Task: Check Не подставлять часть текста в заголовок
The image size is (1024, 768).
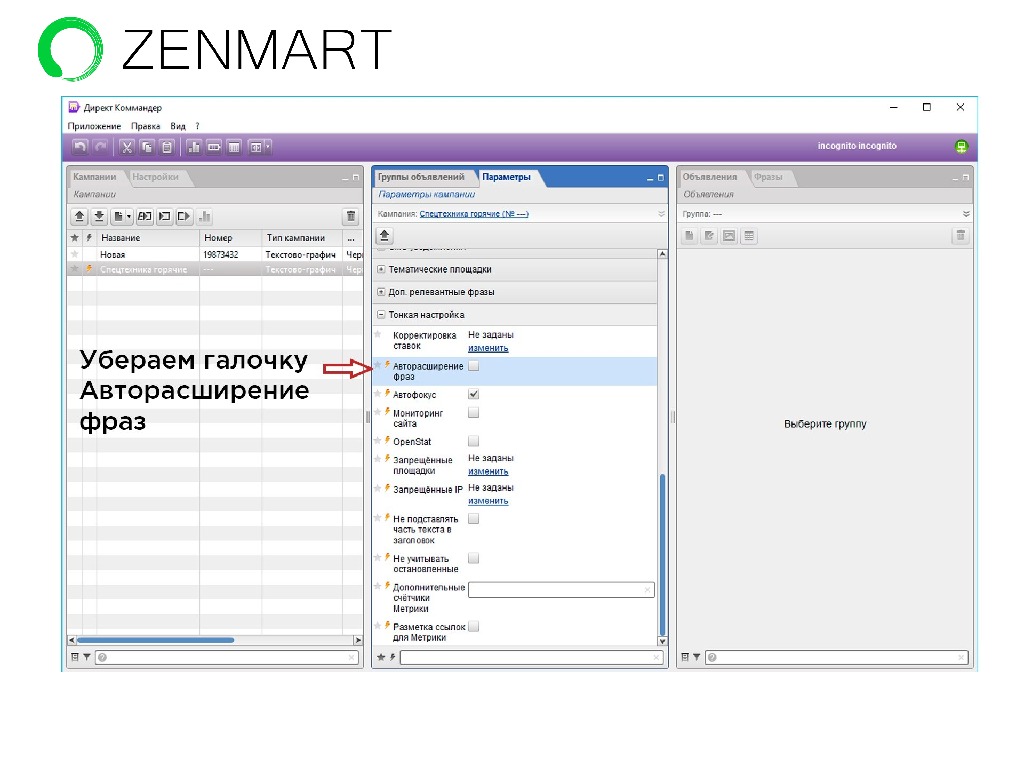Action: click(x=473, y=519)
